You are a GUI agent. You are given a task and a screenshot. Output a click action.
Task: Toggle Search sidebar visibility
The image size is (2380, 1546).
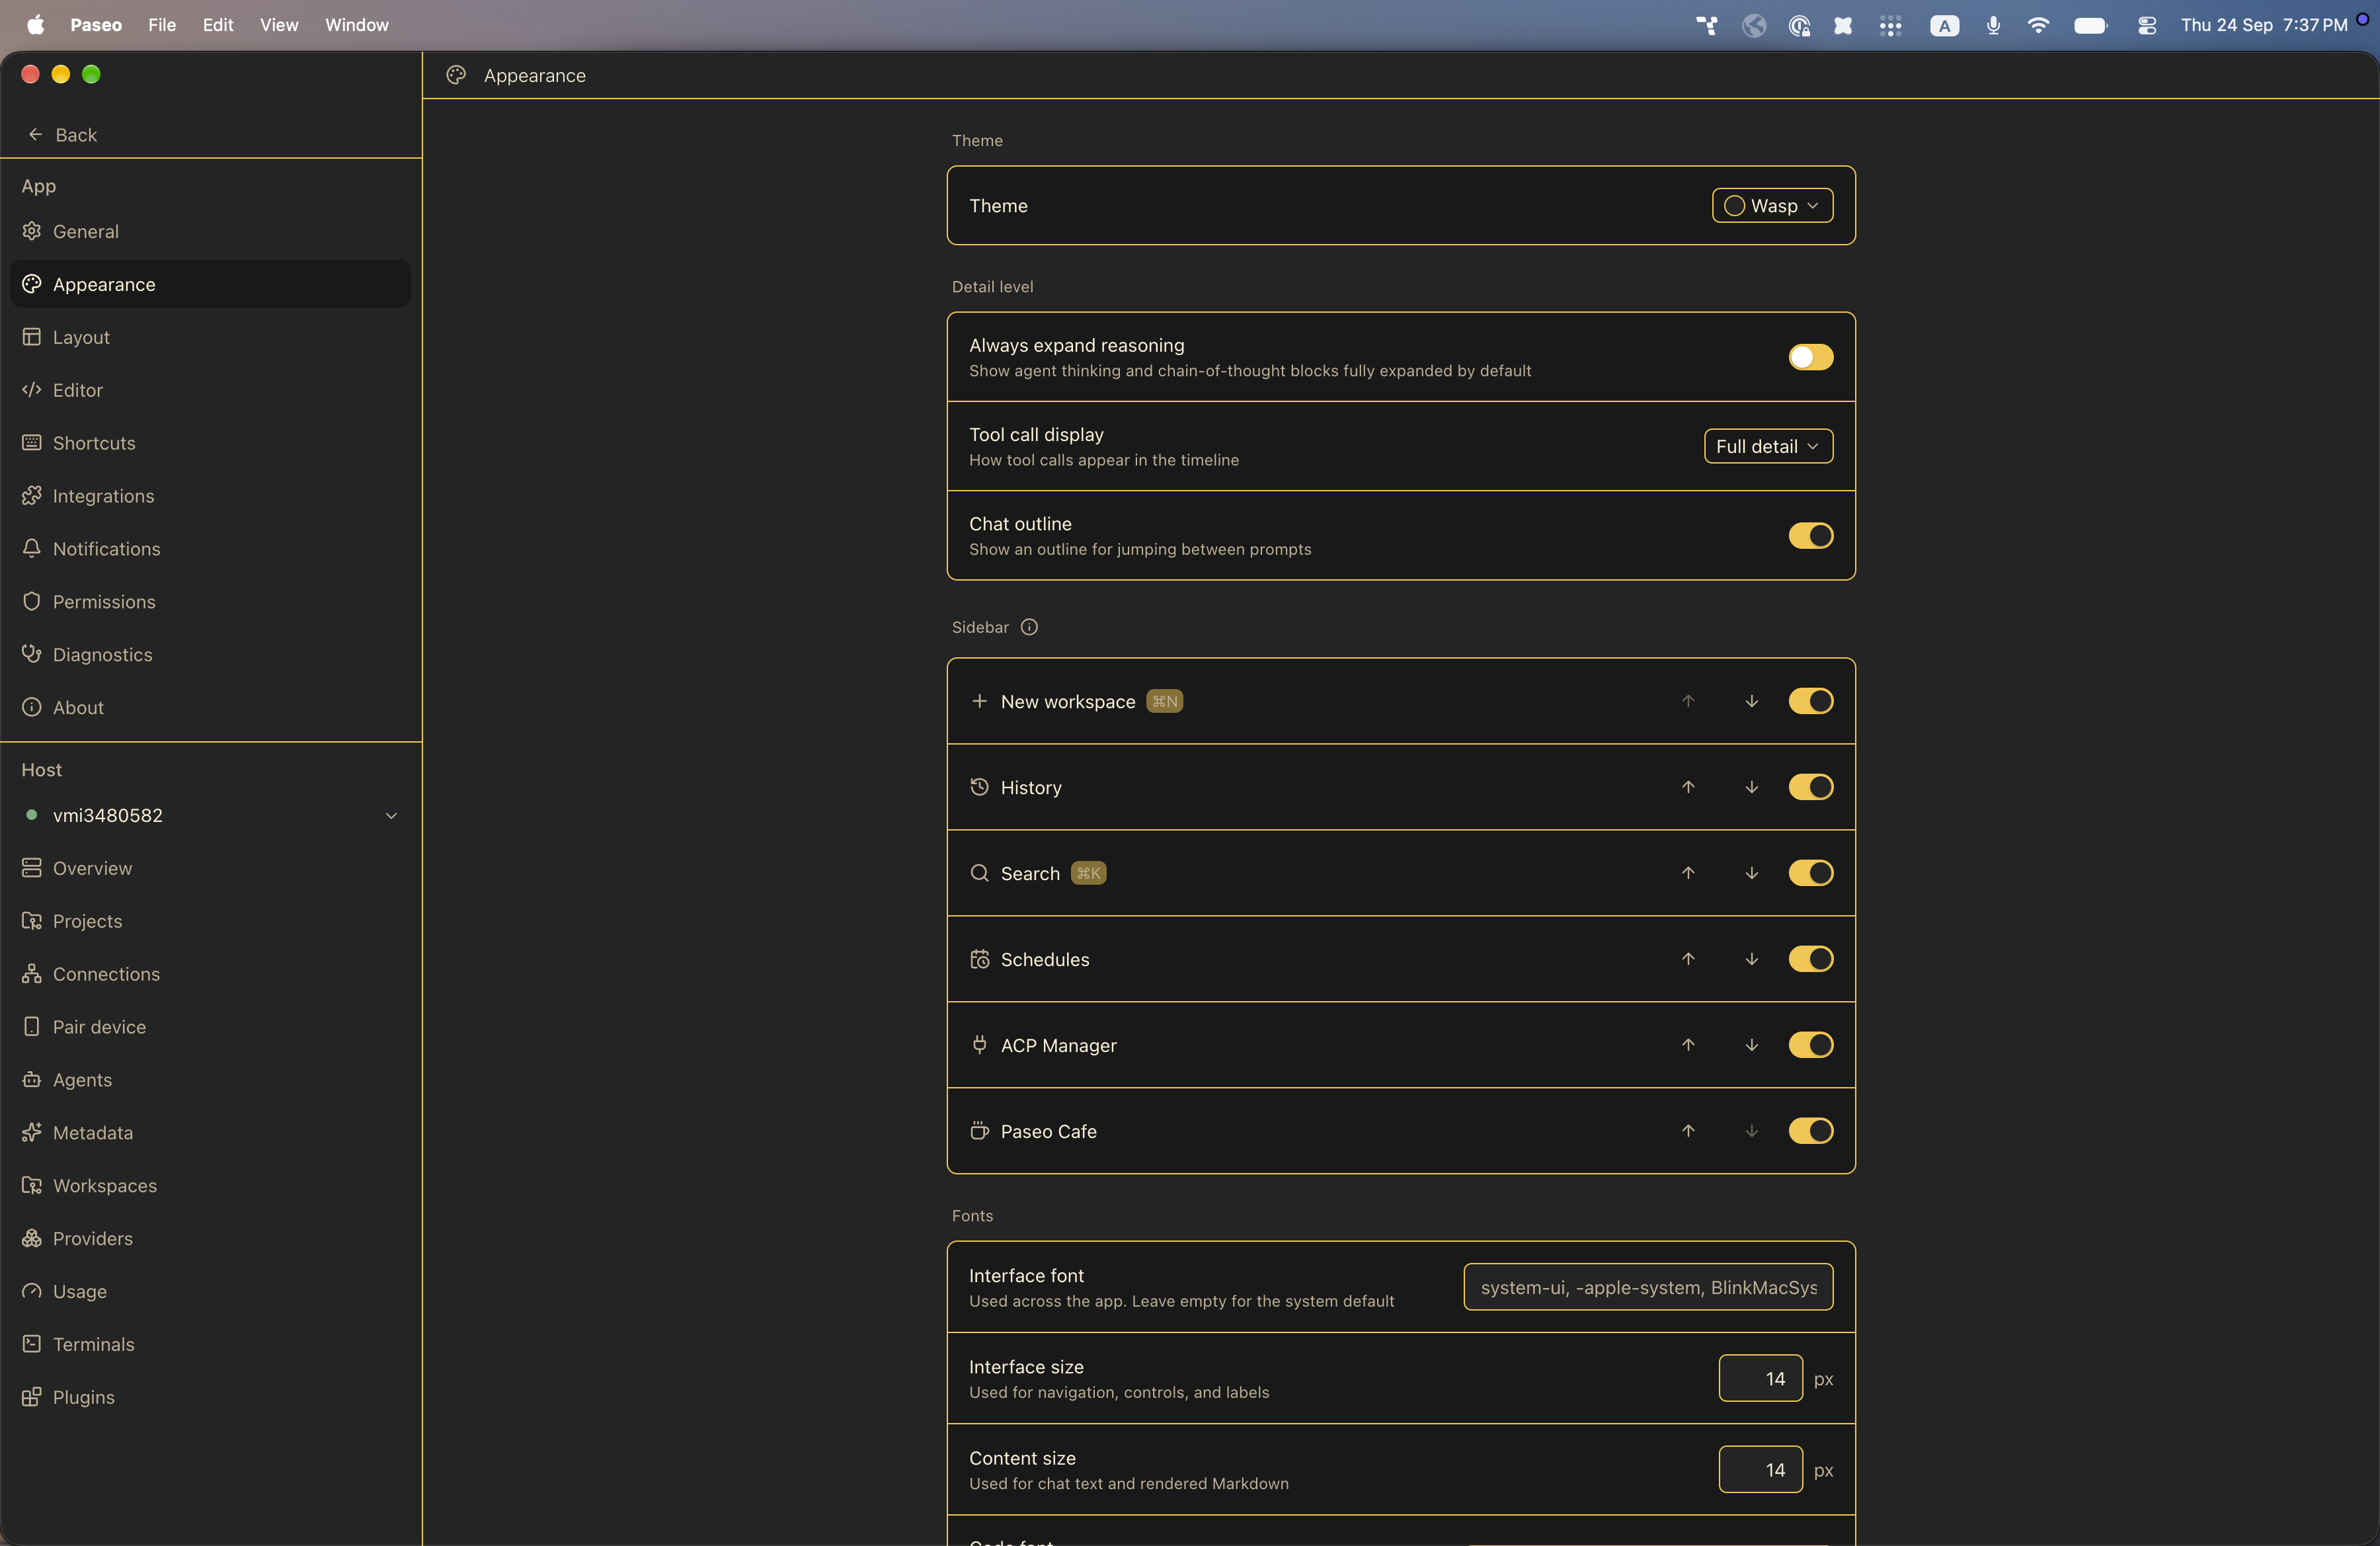pos(1810,873)
